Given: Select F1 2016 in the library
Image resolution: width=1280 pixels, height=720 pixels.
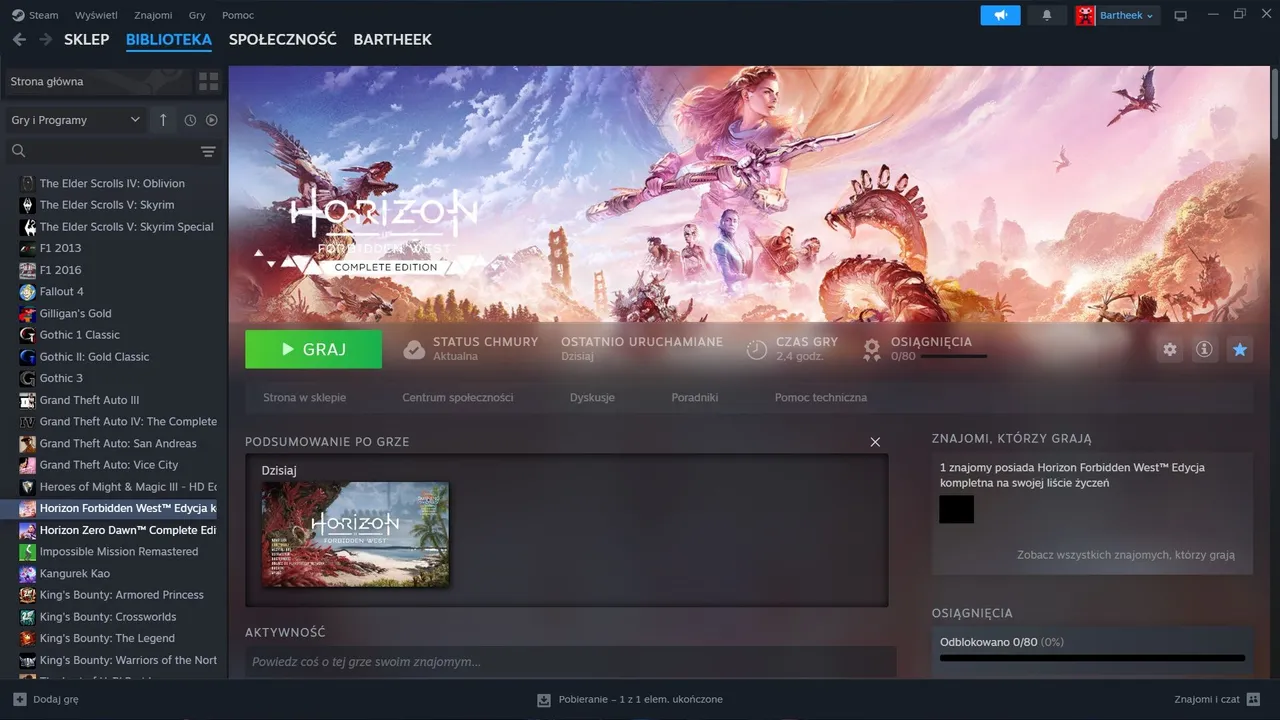Looking at the screenshot, I should point(60,270).
